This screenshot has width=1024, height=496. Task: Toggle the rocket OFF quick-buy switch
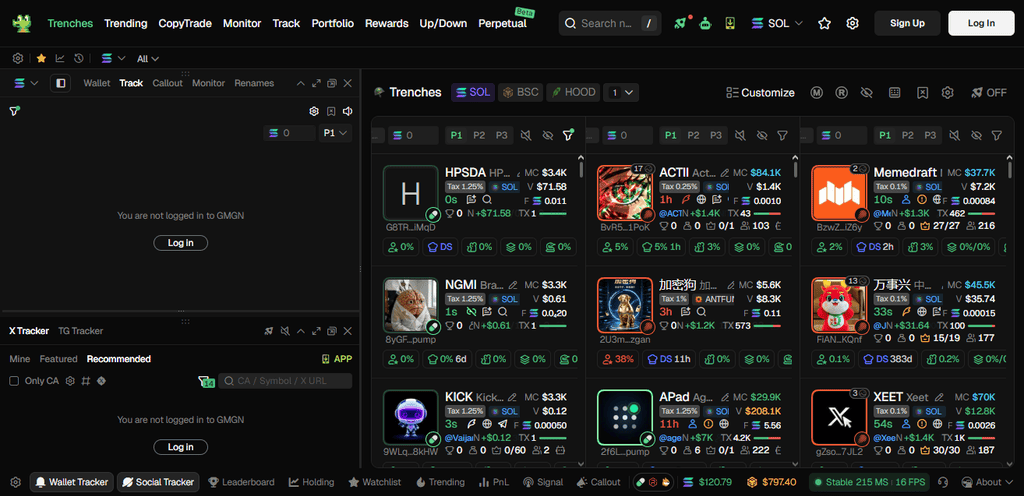coord(988,93)
